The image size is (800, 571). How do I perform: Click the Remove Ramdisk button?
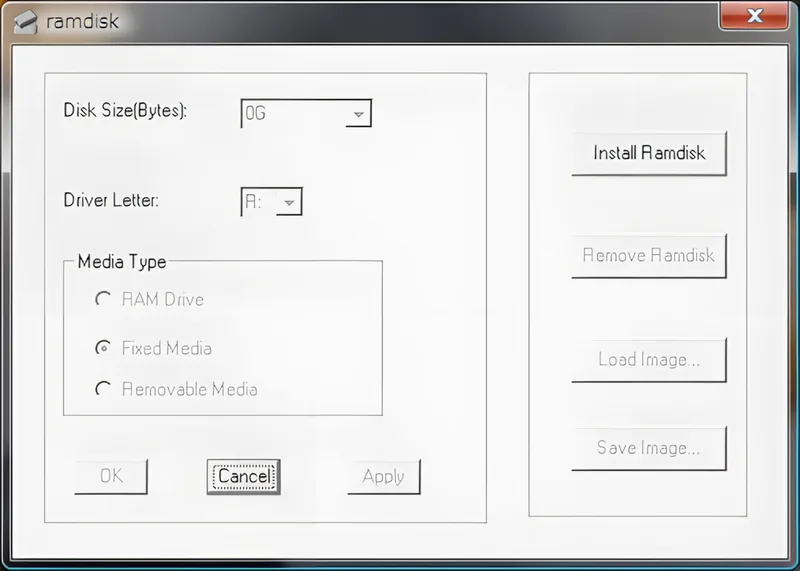pos(648,255)
